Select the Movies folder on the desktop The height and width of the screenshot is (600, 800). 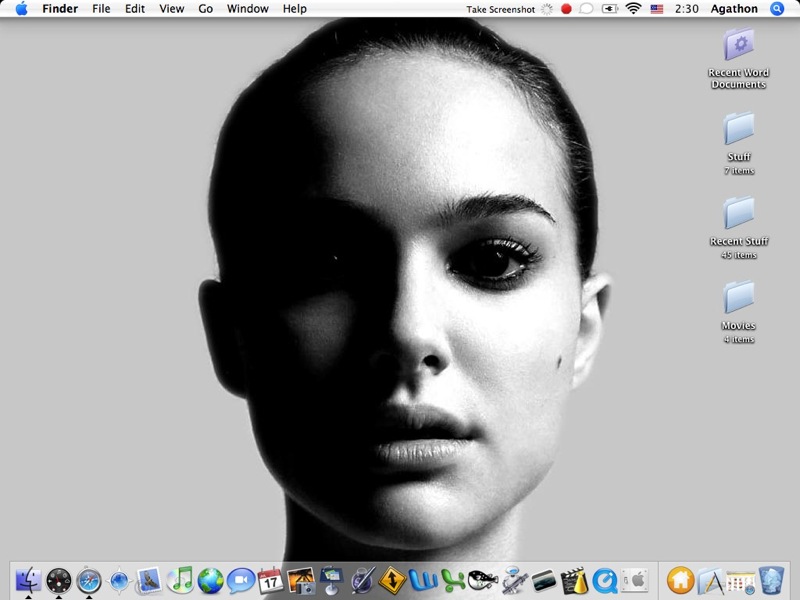point(738,299)
